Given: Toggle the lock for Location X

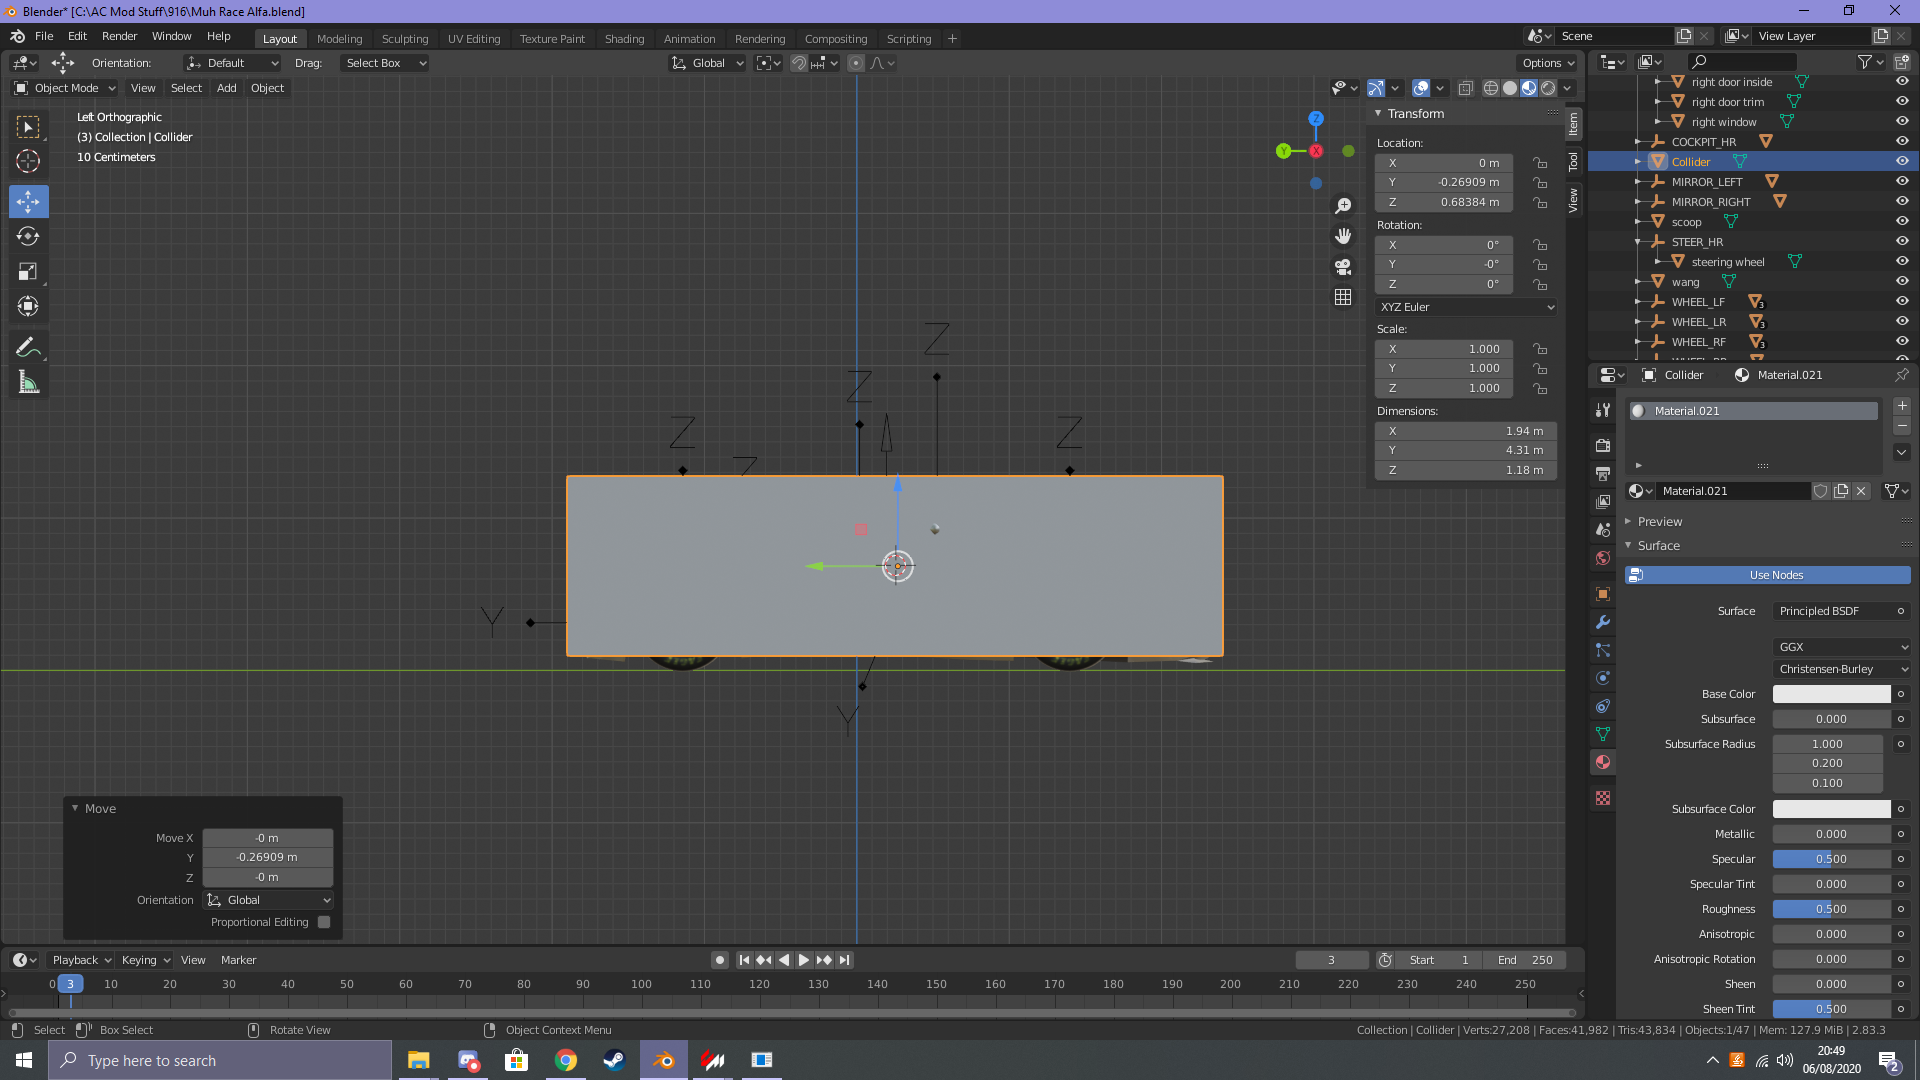Looking at the screenshot, I should (x=1540, y=163).
